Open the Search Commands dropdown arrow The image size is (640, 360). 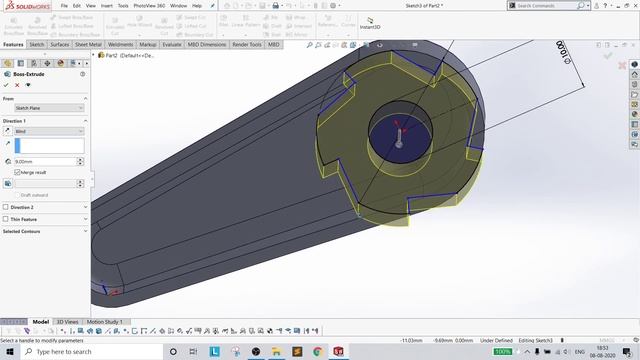[x=588, y=6]
